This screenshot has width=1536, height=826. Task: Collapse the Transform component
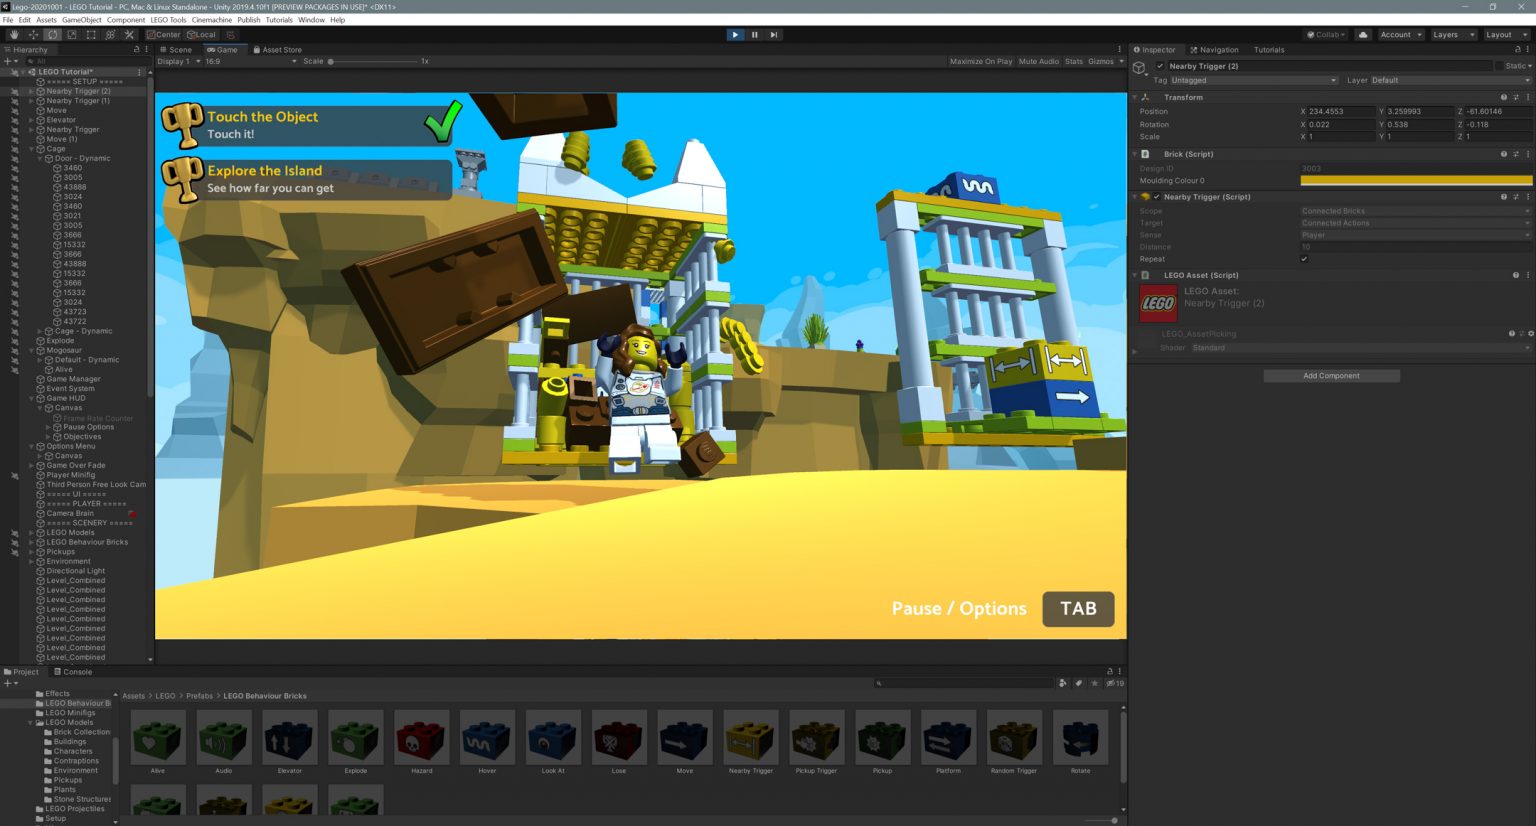[1134, 97]
